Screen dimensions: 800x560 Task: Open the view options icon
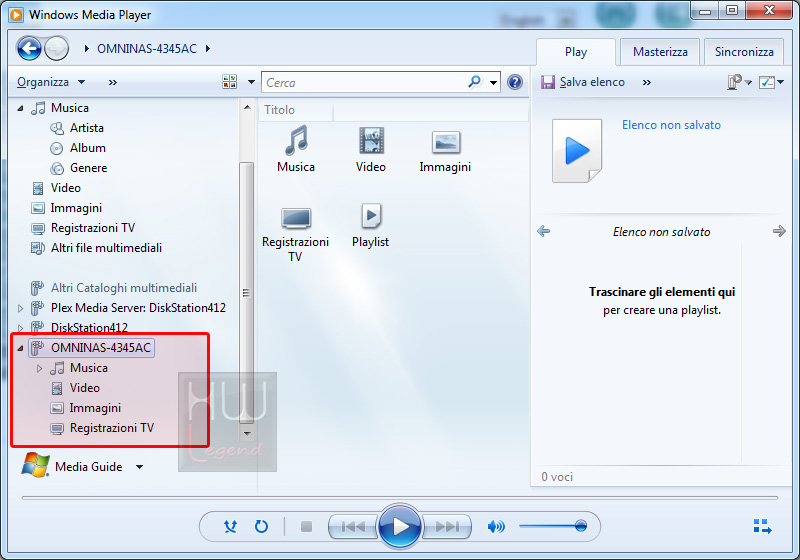(x=230, y=82)
